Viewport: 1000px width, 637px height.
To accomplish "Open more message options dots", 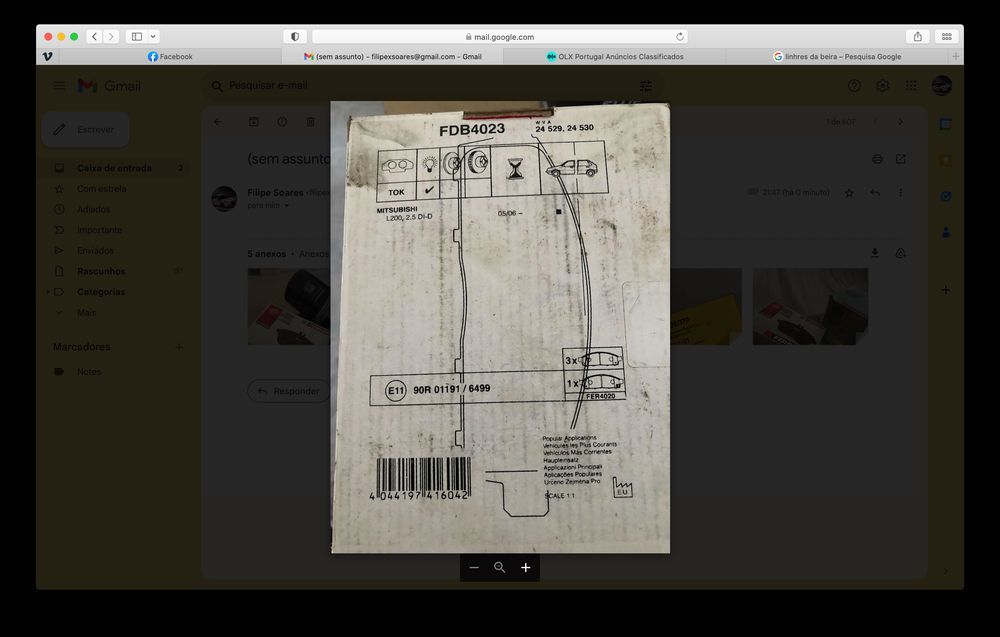I will 901,193.
